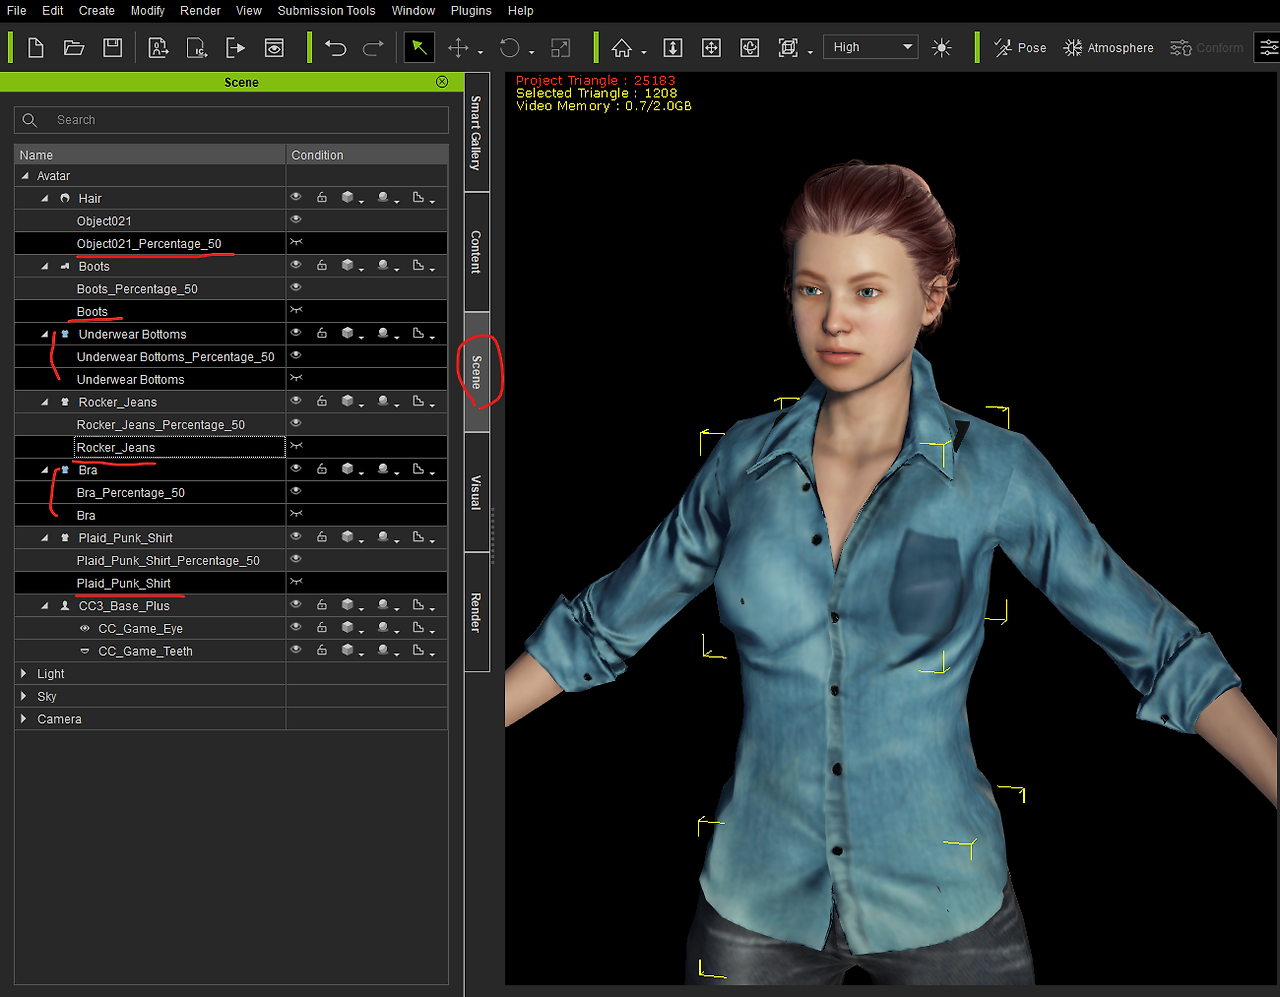Click the New Project icon

(36, 48)
